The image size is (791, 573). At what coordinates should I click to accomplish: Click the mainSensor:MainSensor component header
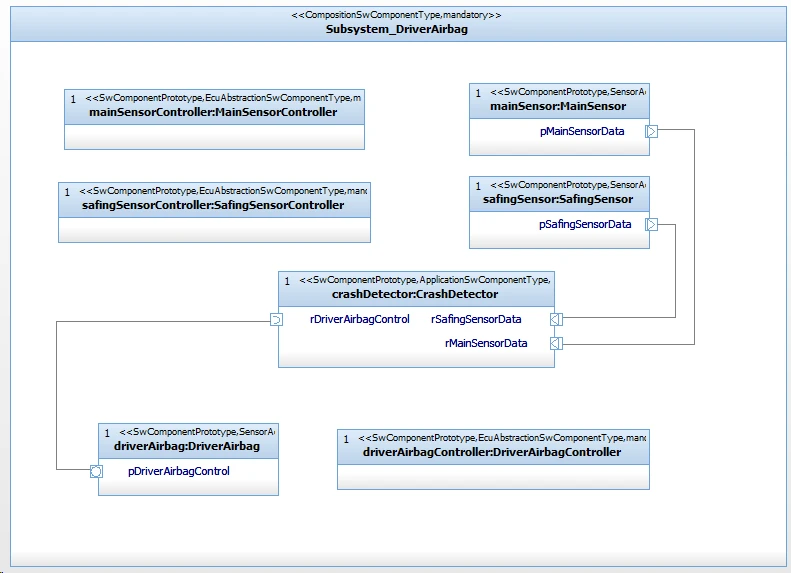(x=558, y=106)
